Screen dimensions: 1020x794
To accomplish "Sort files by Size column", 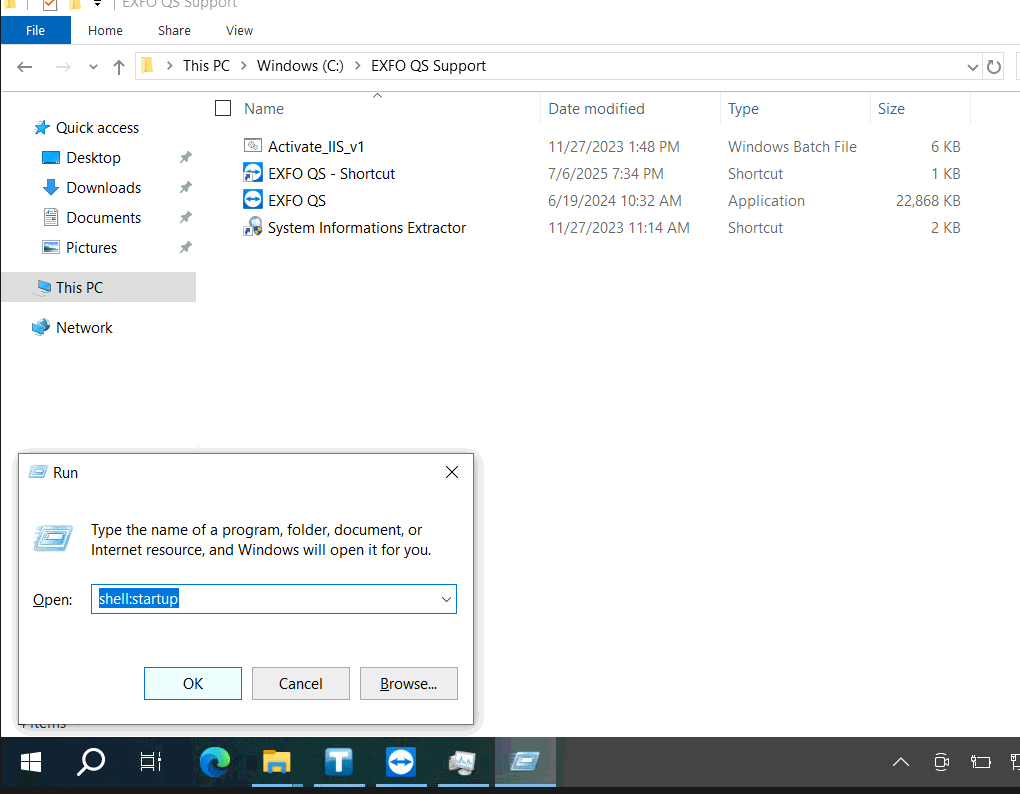I will [x=891, y=109].
